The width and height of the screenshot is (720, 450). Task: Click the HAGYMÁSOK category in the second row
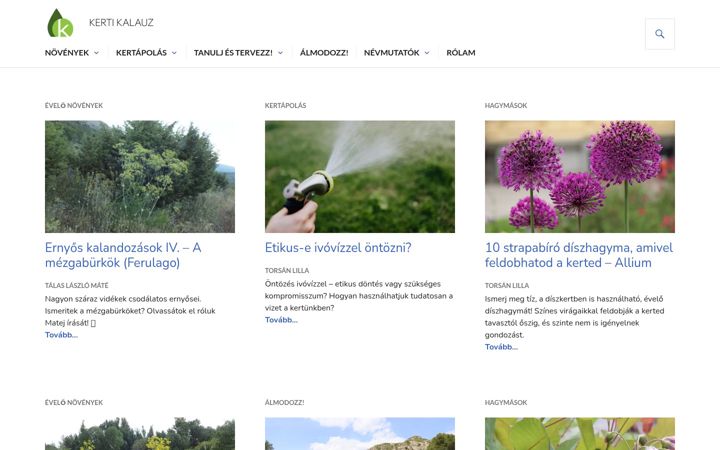(506, 403)
